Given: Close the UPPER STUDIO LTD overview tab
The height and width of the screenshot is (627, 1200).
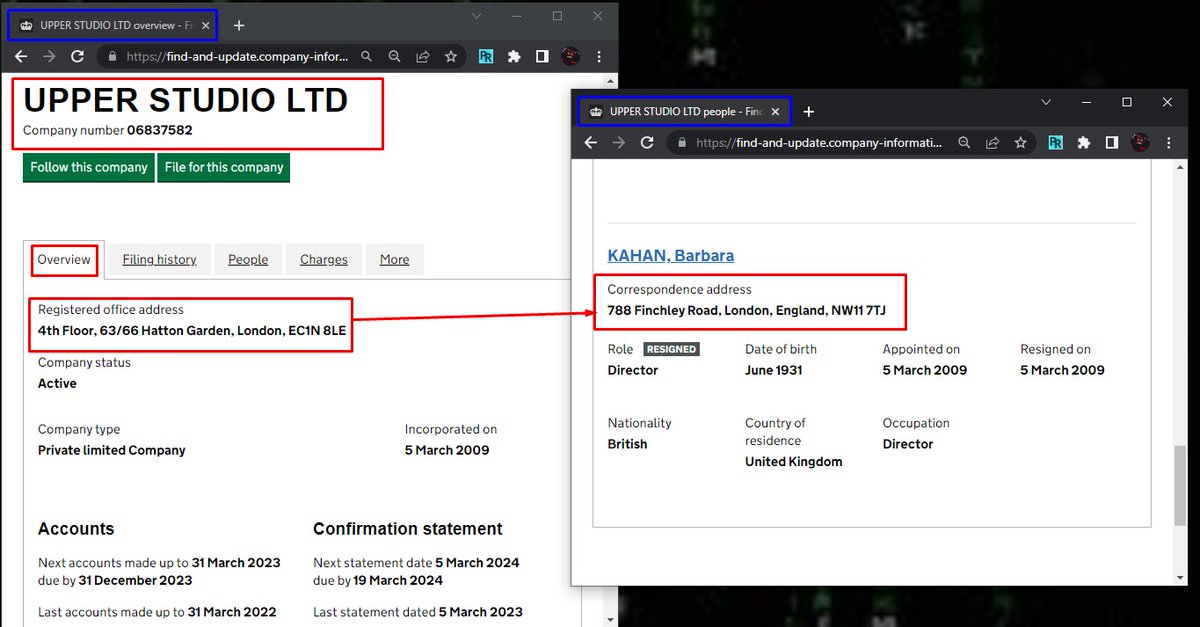Looking at the screenshot, I should (205, 25).
